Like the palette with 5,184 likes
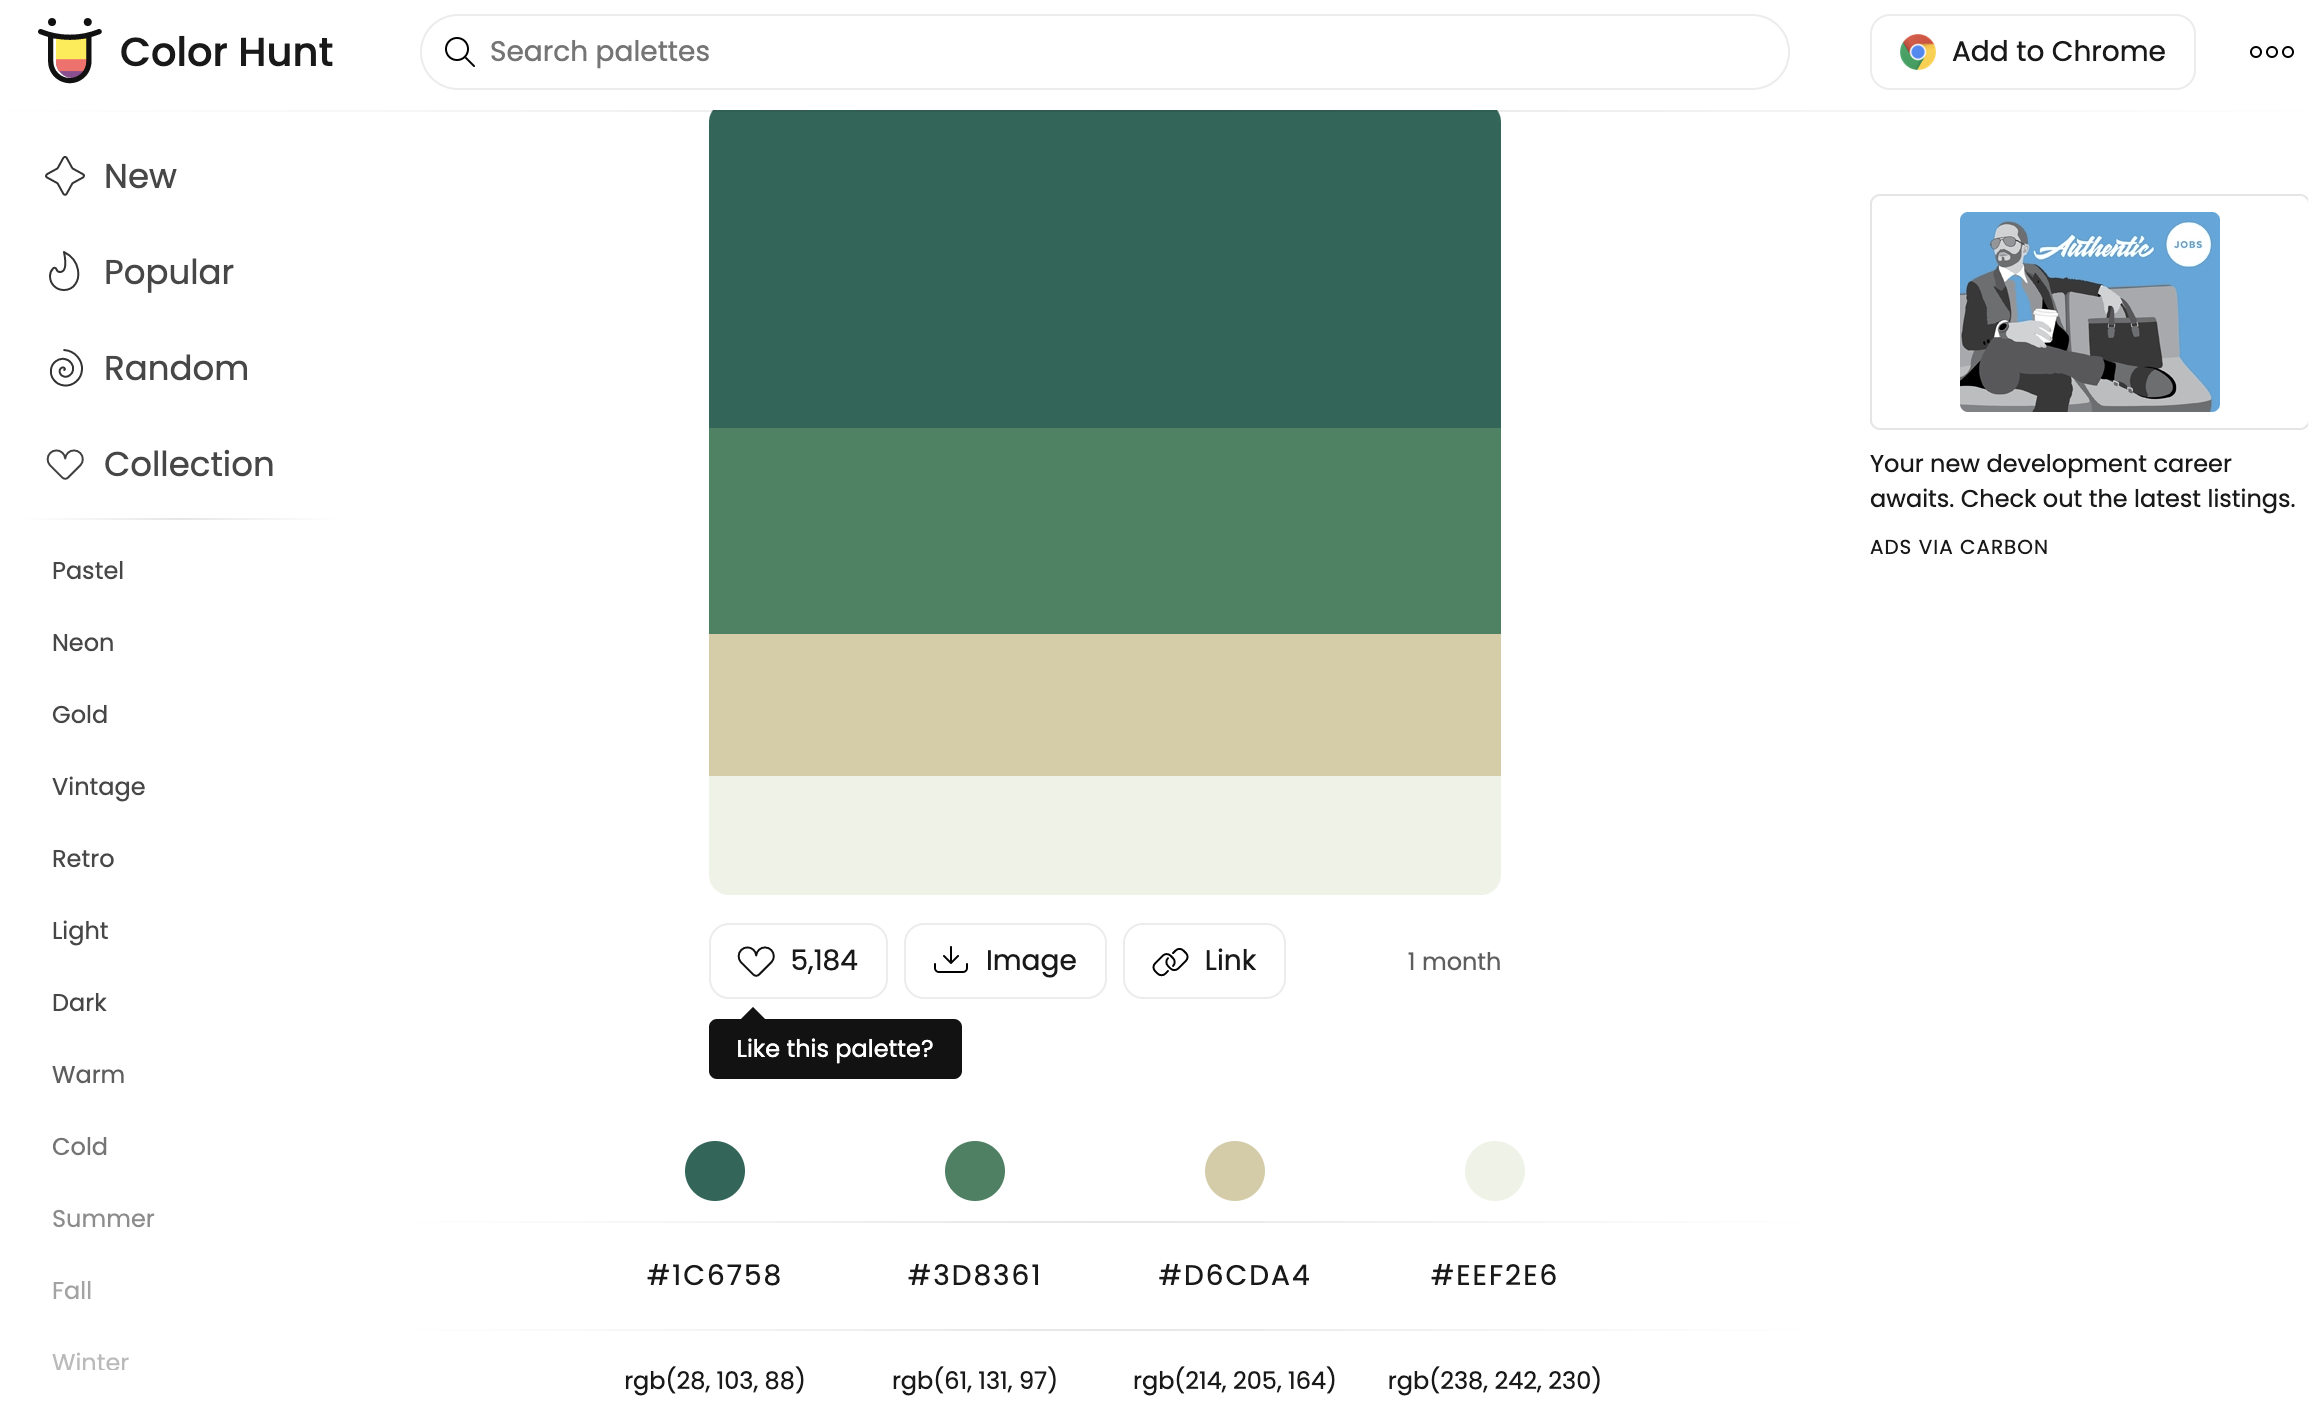Viewport: 2308px width, 1404px height. (798, 961)
